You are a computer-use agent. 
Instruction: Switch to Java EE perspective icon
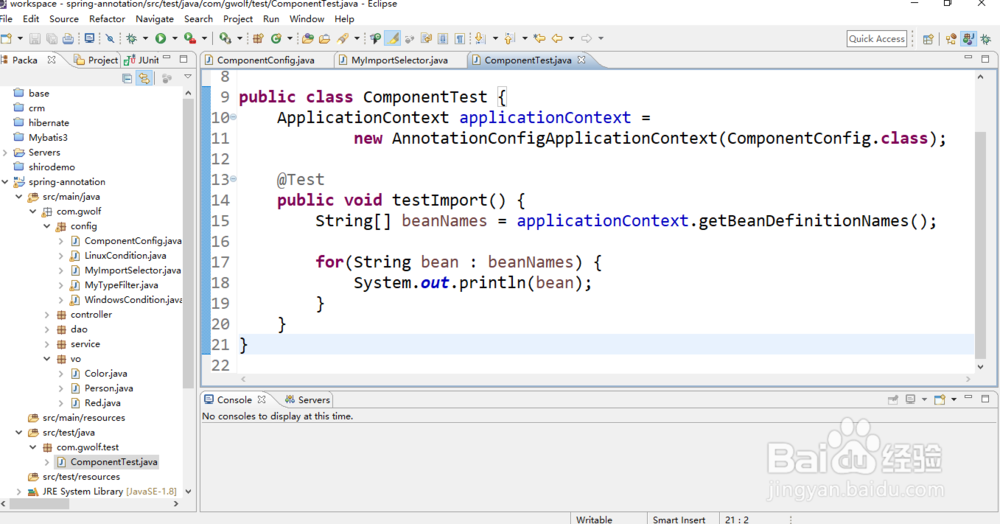click(x=951, y=39)
